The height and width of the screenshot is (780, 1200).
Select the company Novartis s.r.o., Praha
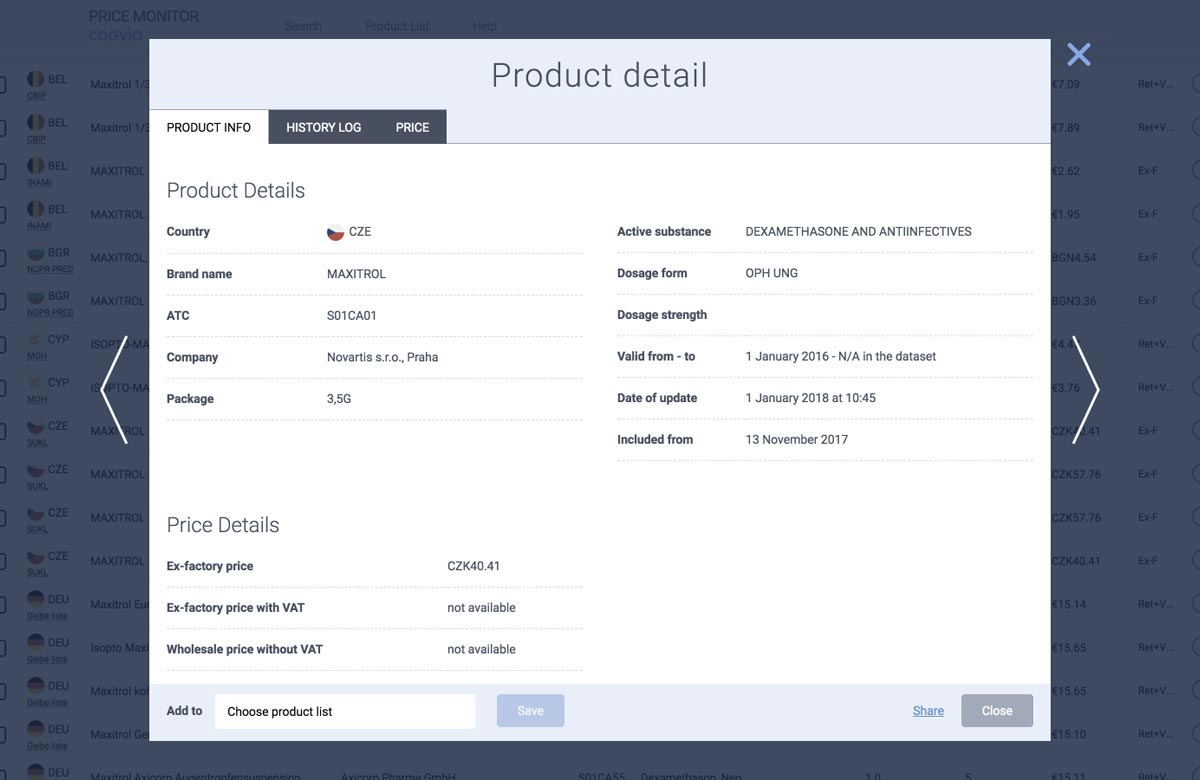coord(382,357)
